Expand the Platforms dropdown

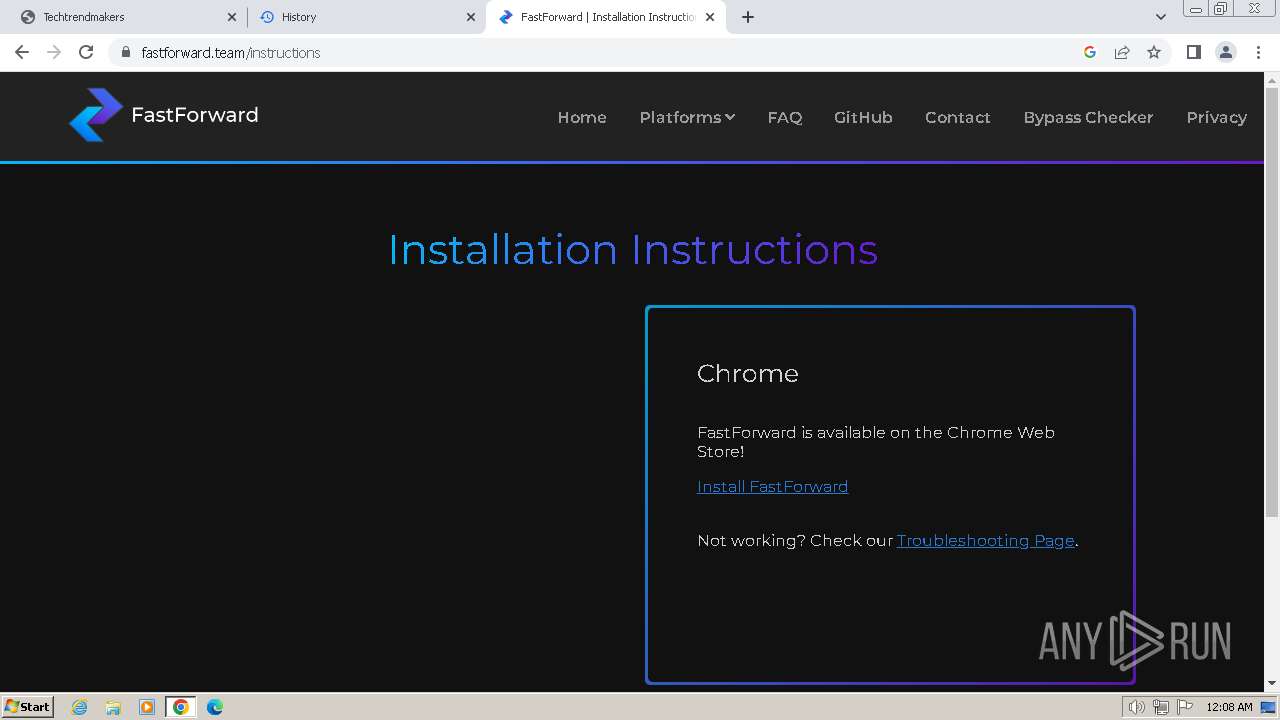[x=687, y=117]
